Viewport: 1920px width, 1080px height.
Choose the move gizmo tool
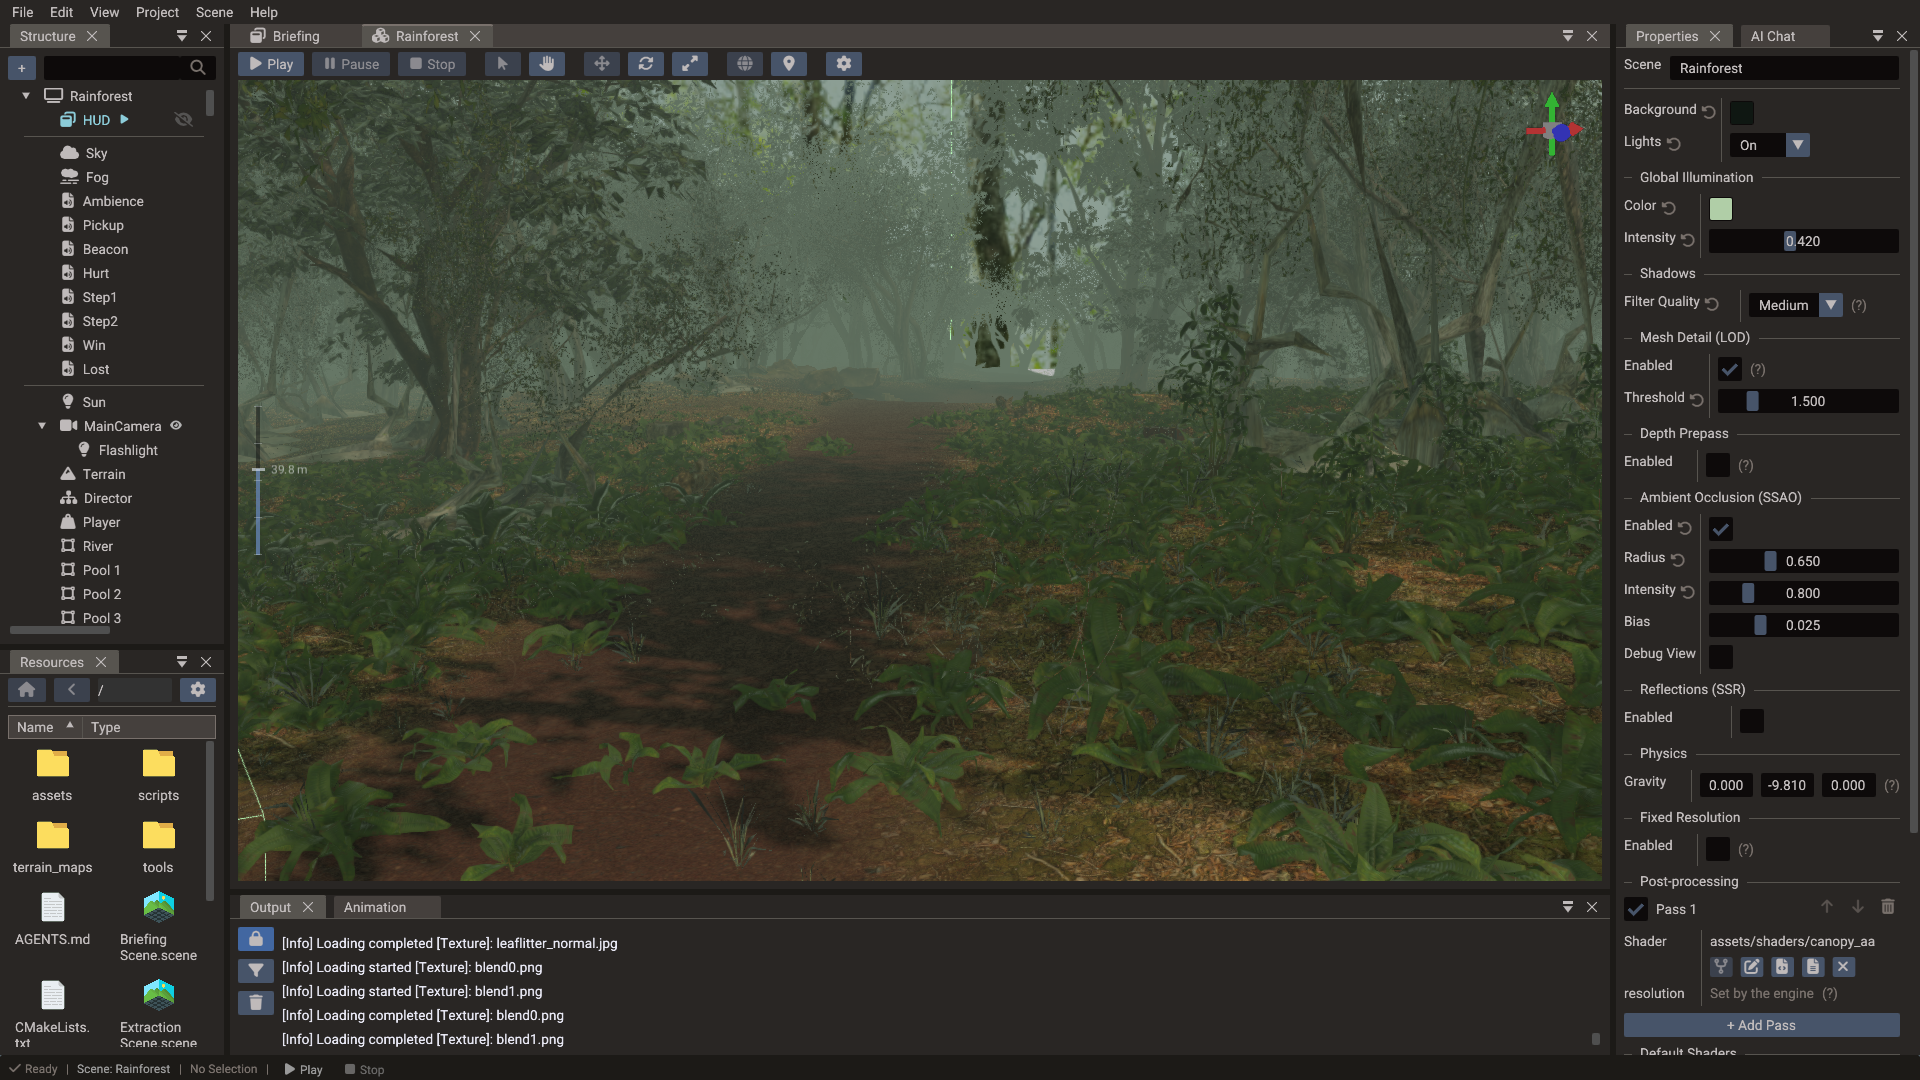(601, 64)
